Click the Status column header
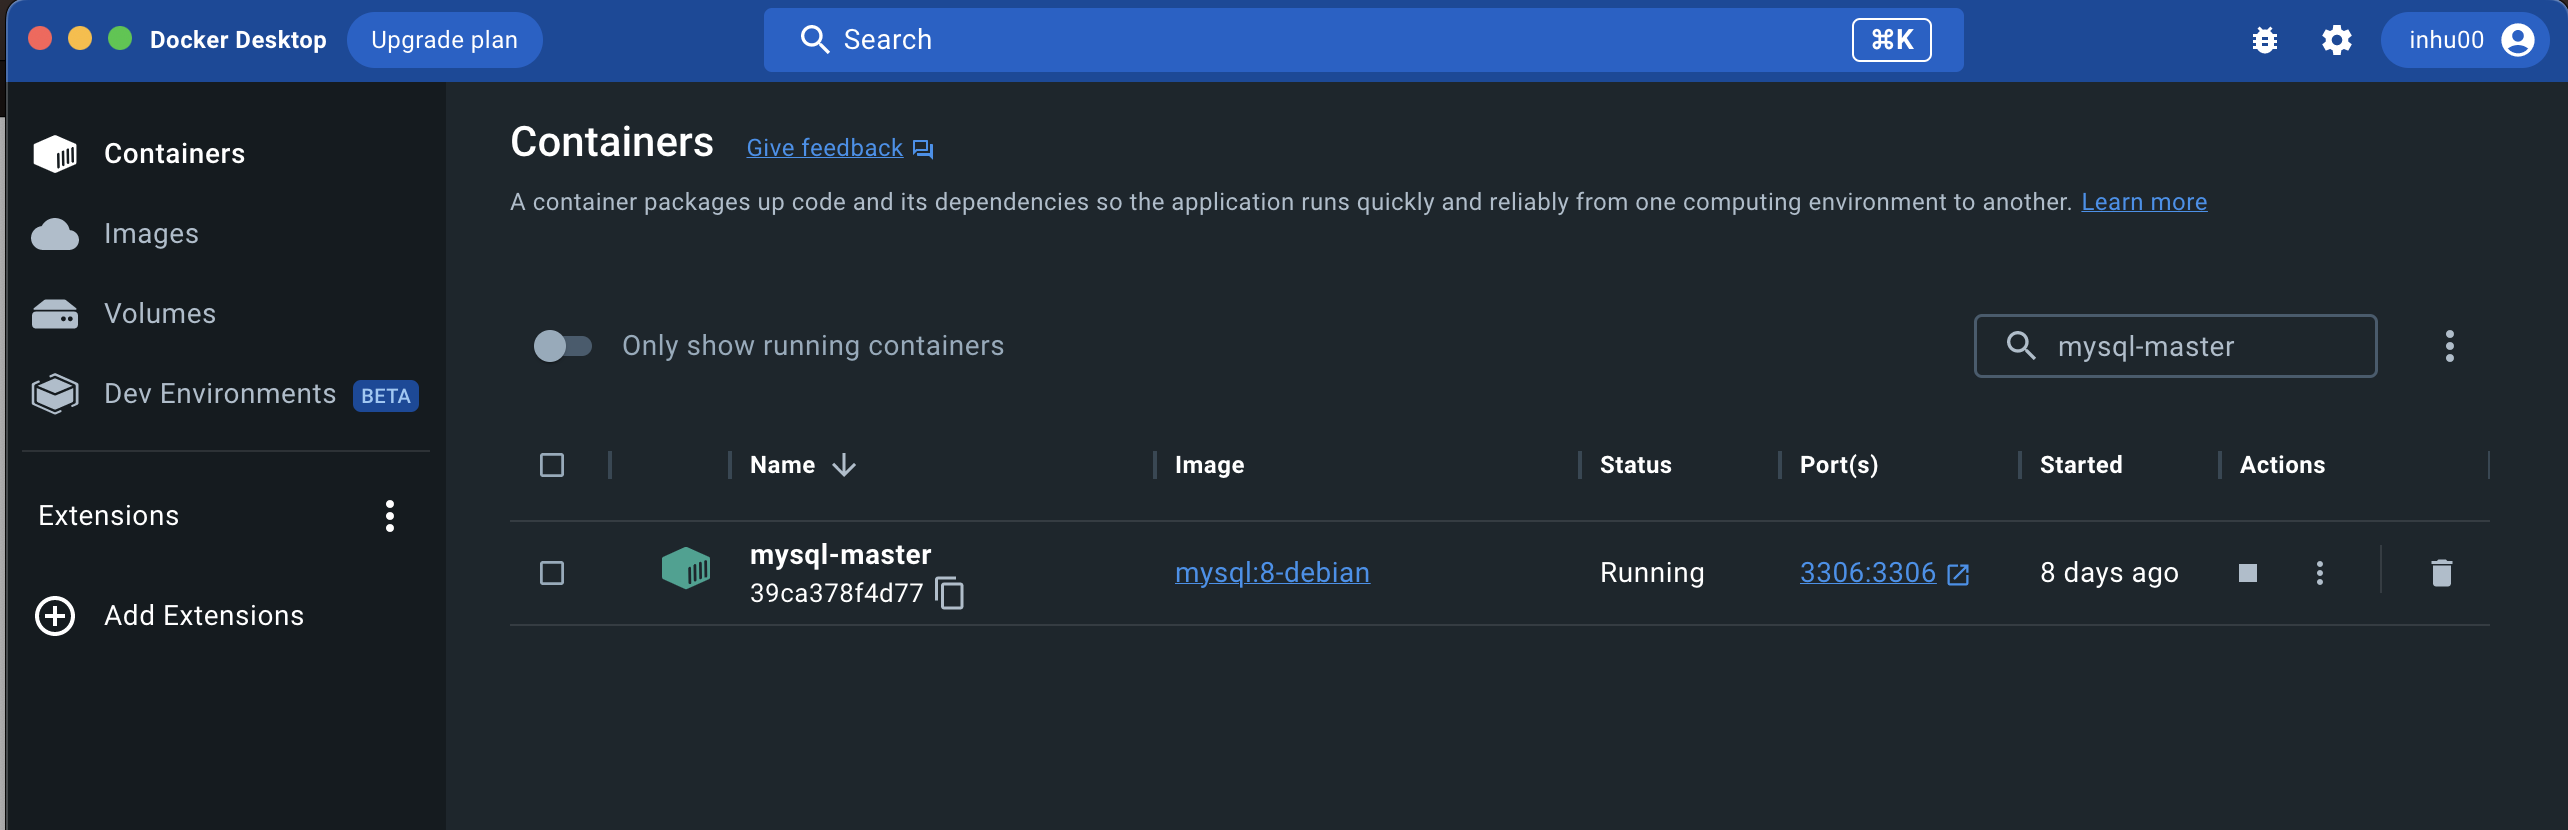The height and width of the screenshot is (830, 2568). (1635, 465)
